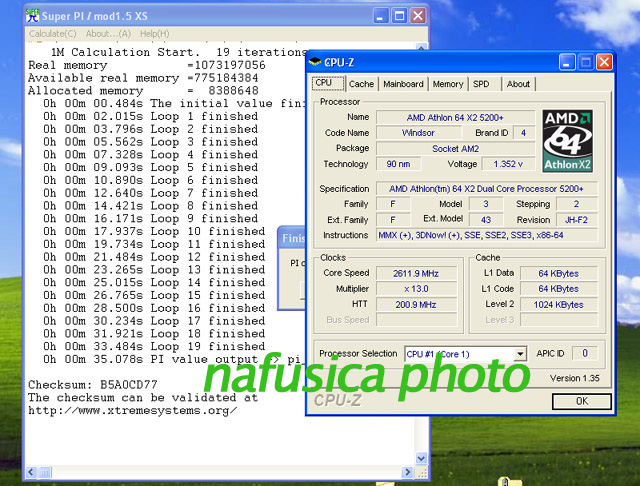The width and height of the screenshot is (640, 486).
Task: Open the Calculate(C) menu in Super PI
Action: 52,34
